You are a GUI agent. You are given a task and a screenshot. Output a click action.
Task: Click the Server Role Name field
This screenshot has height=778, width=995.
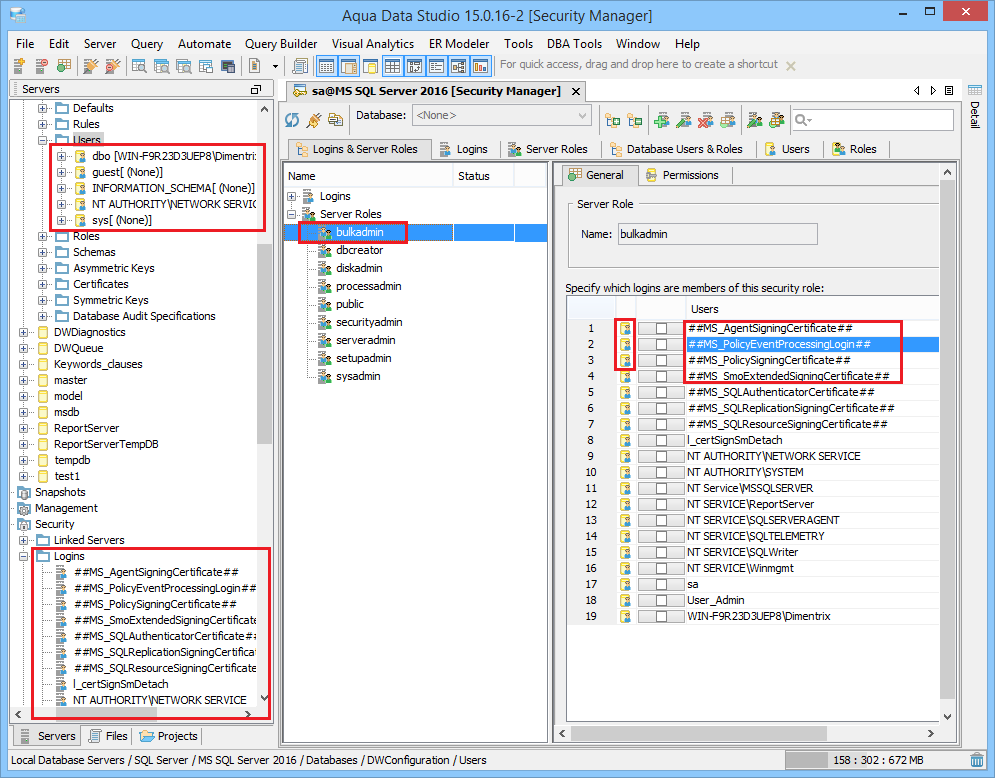point(718,234)
